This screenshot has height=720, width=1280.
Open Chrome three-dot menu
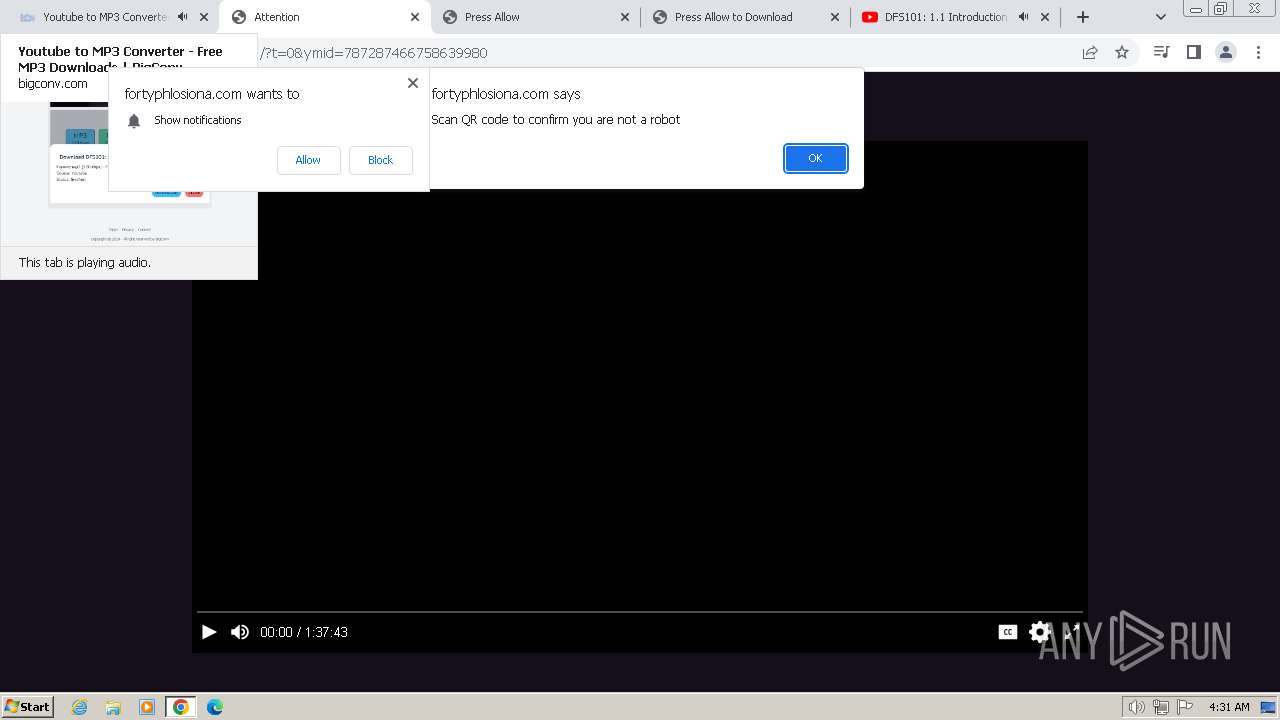1258,52
